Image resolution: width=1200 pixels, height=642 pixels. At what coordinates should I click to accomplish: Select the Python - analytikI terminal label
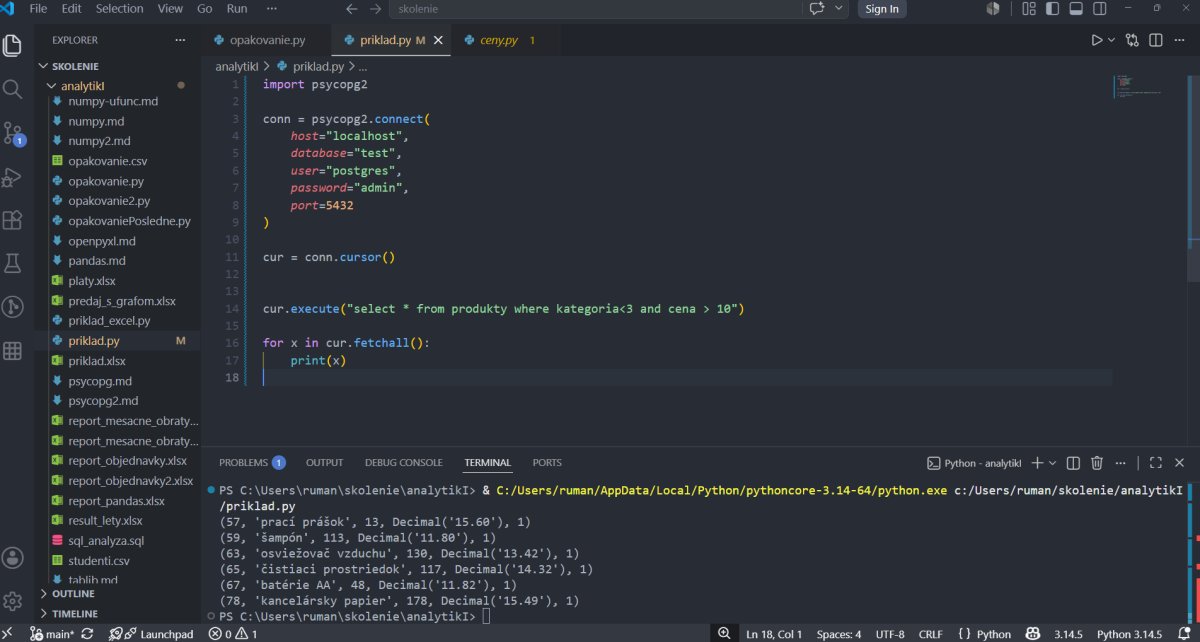pyautogui.click(x=974, y=463)
